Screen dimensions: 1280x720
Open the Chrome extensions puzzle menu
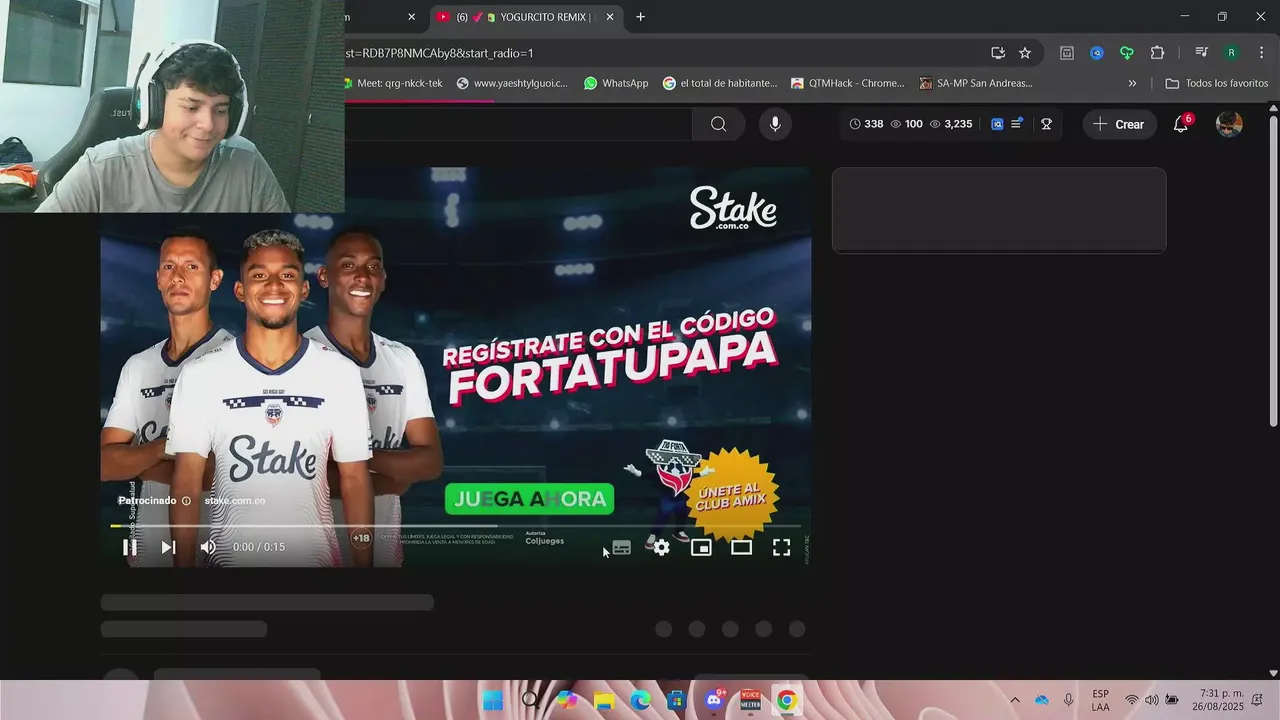[1157, 53]
